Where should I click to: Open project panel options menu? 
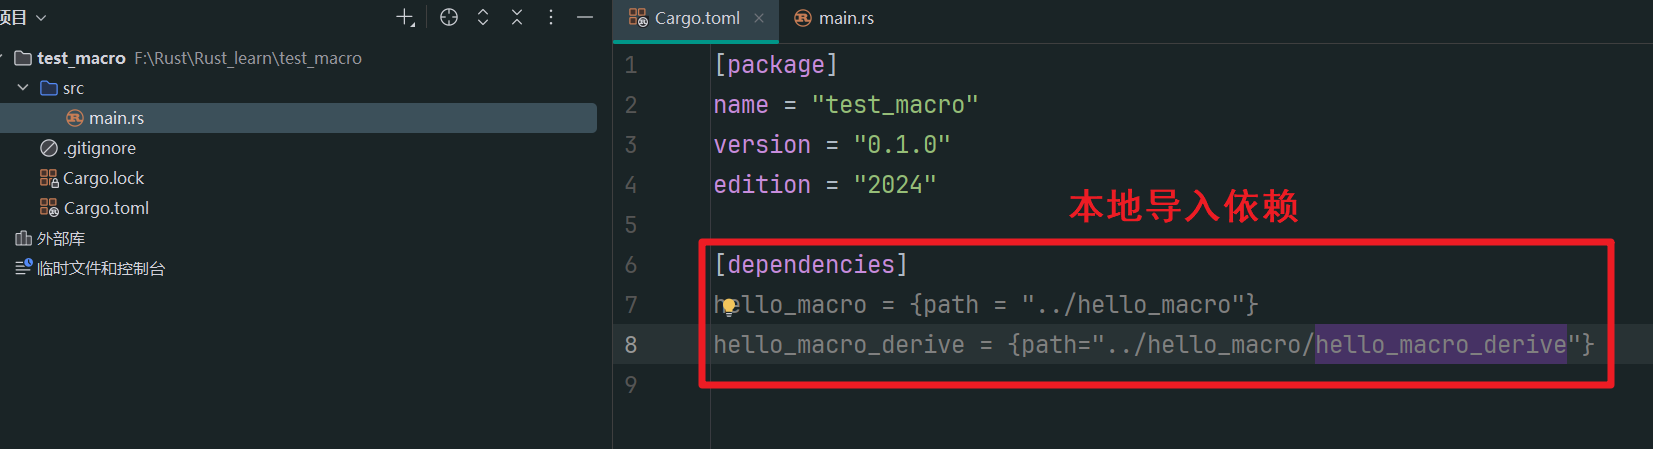tap(551, 18)
